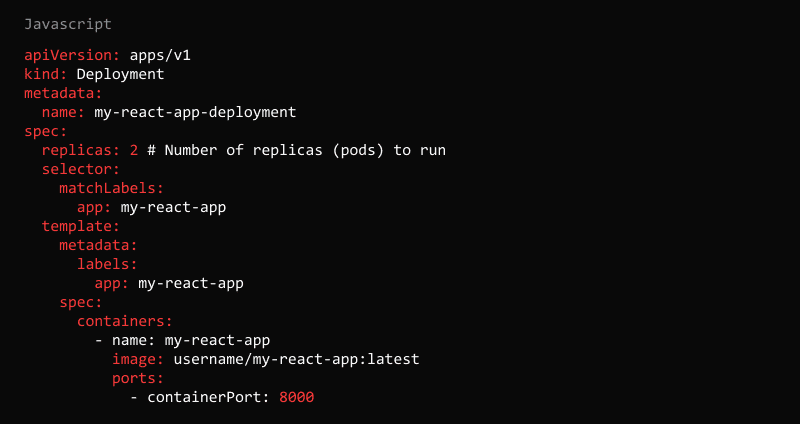
Task: Click the kind key
Action: [45, 74]
